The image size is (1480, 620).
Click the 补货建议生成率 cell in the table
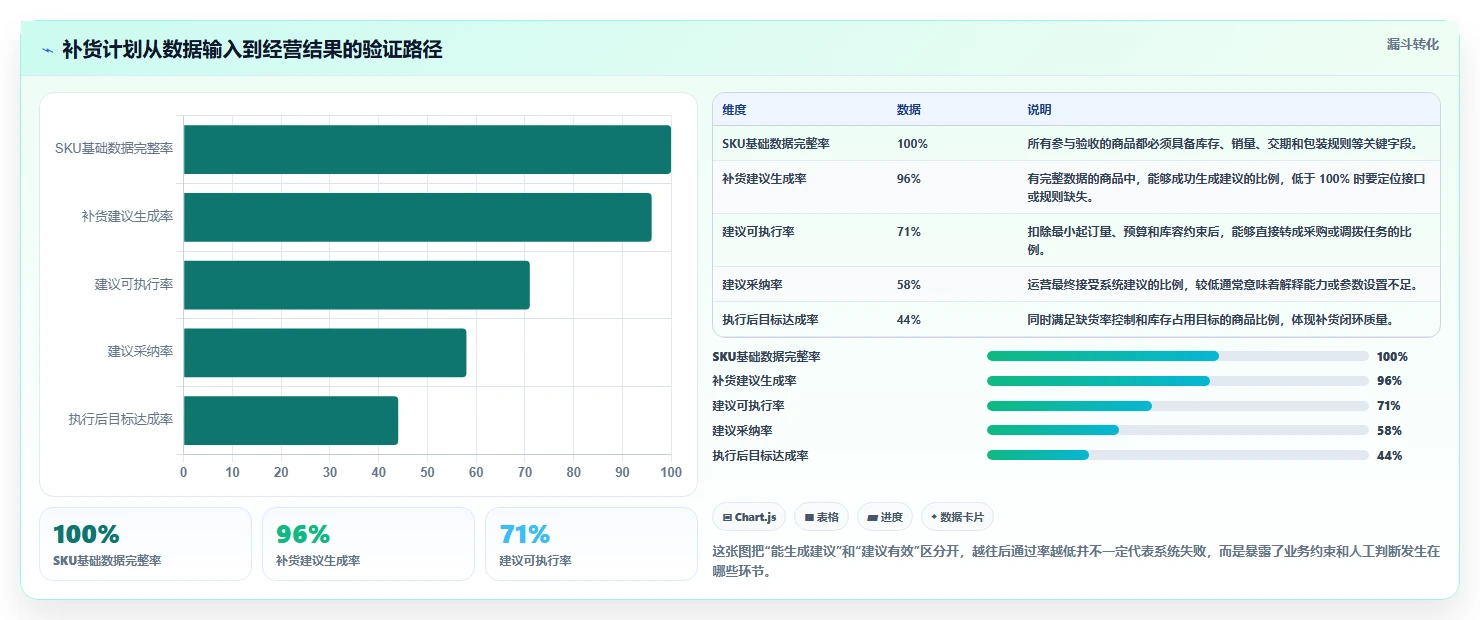click(764, 179)
